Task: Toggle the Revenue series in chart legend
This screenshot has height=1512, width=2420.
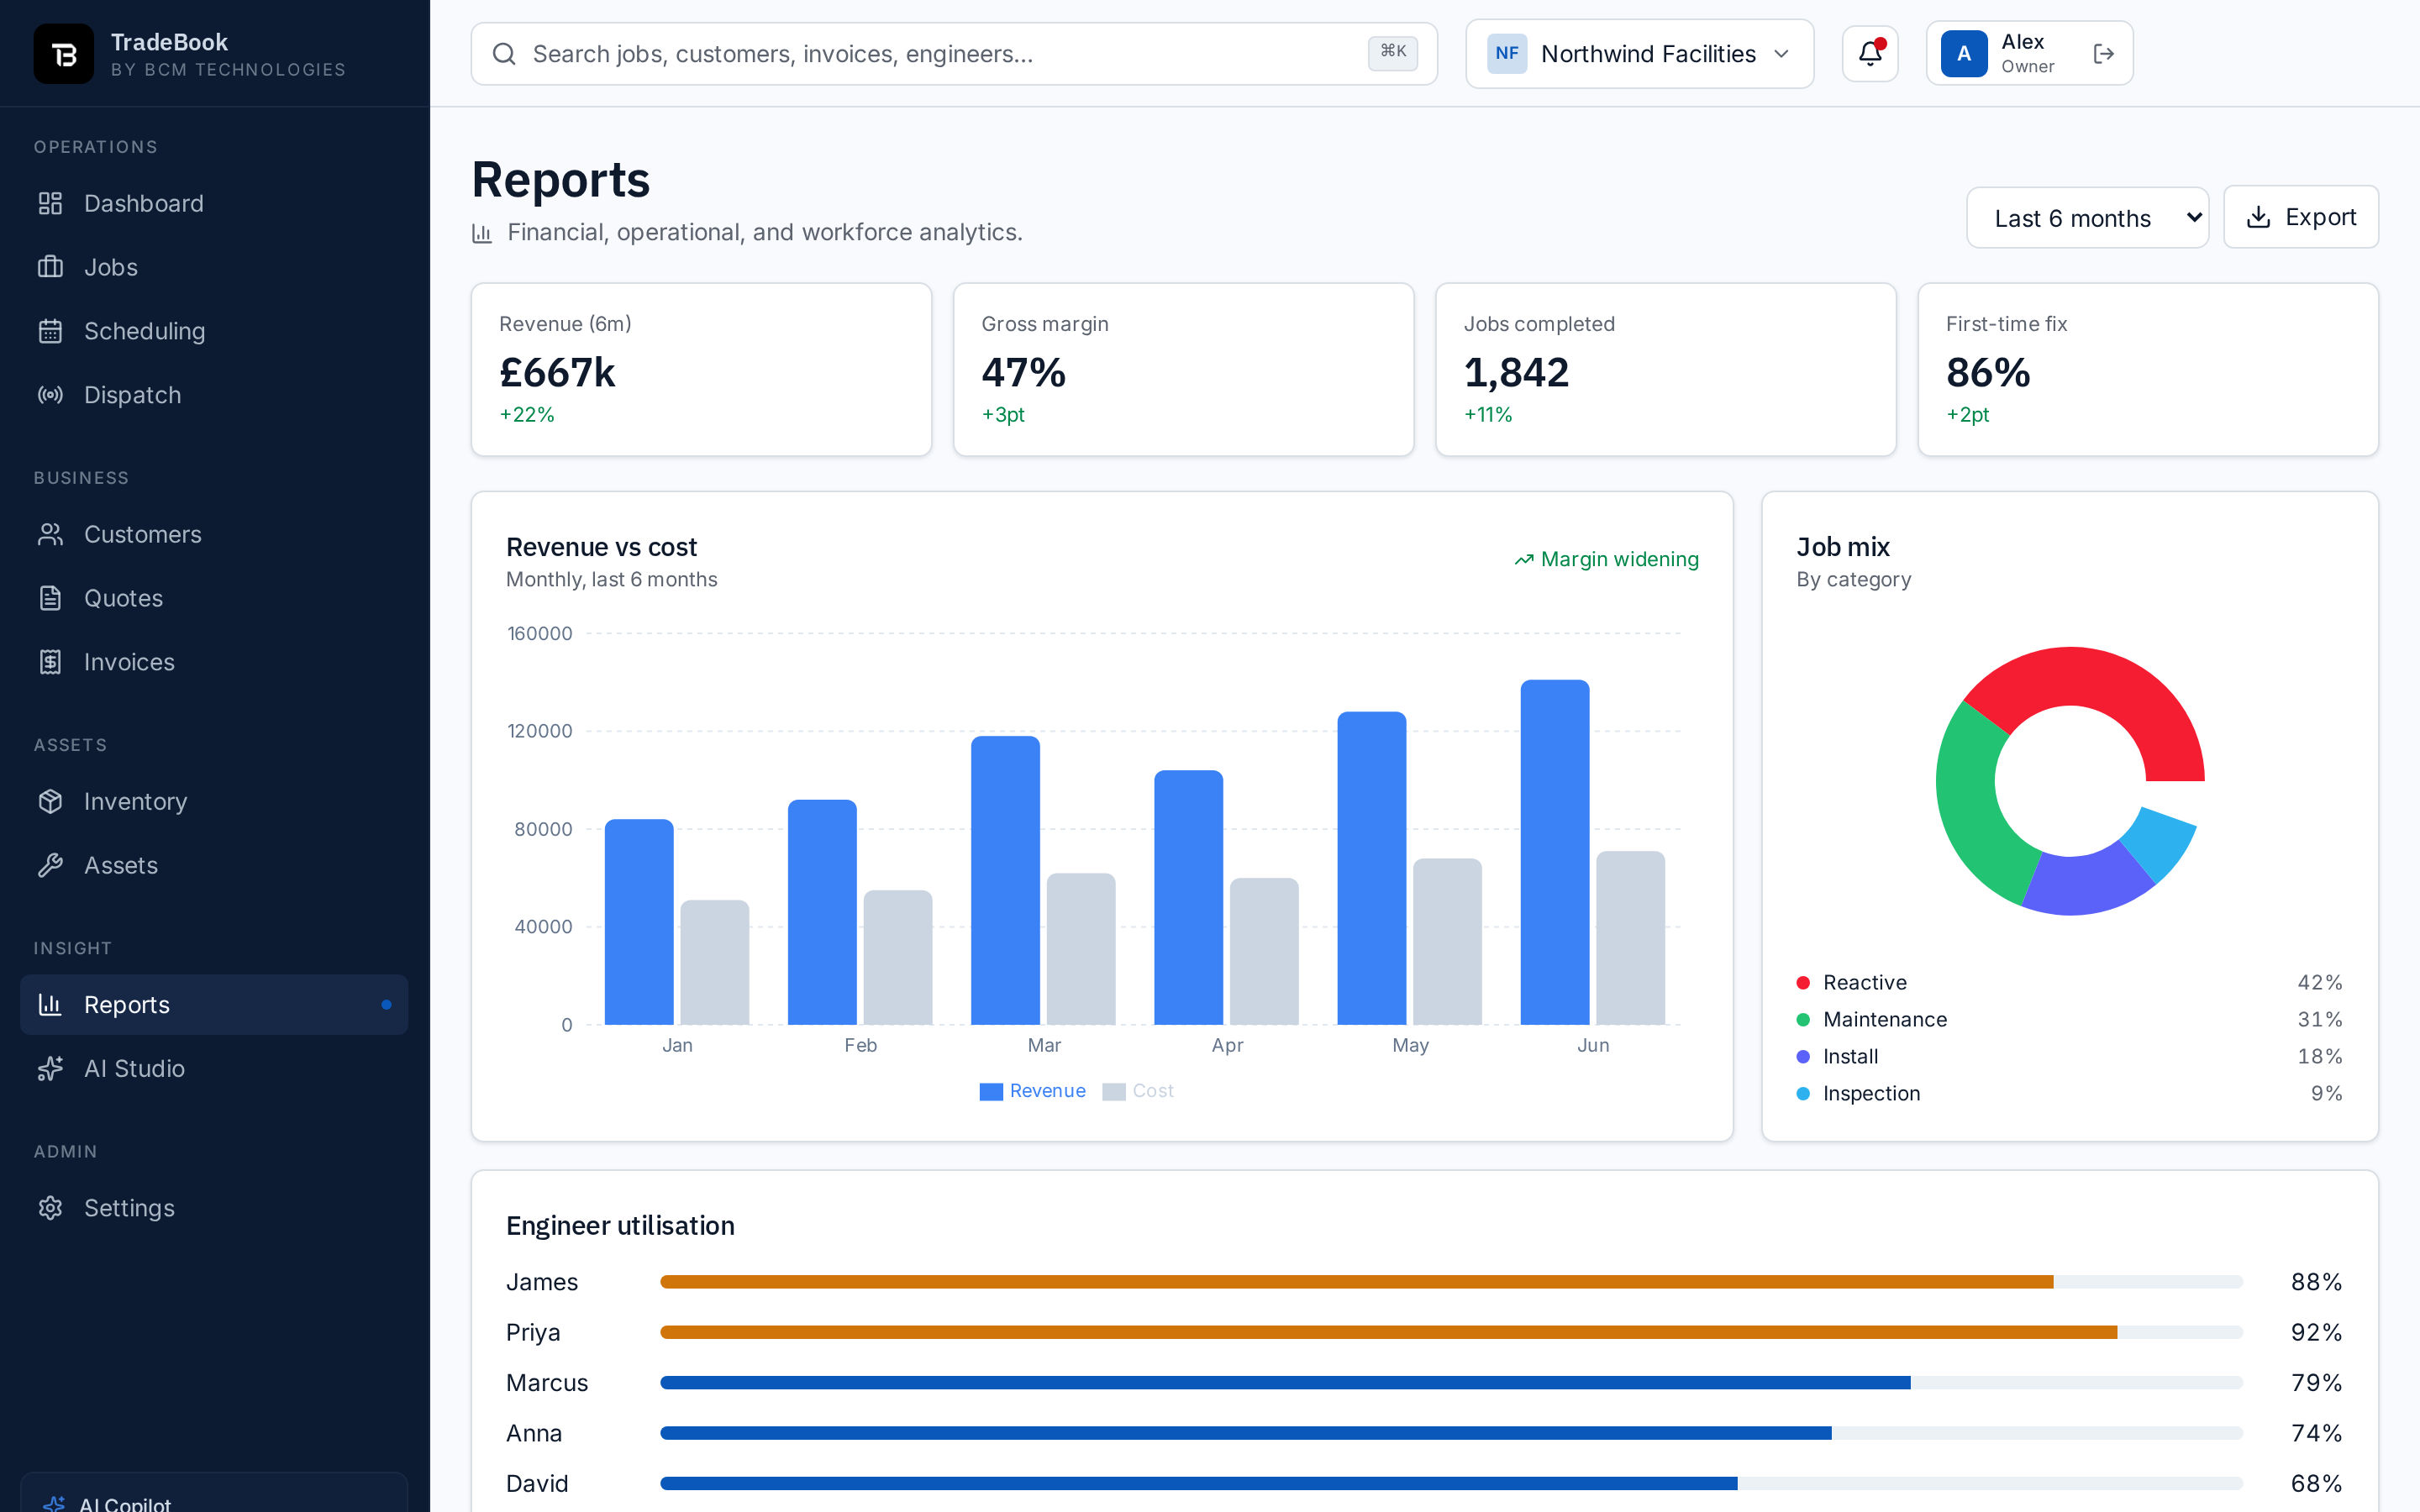Action: click(1032, 1091)
